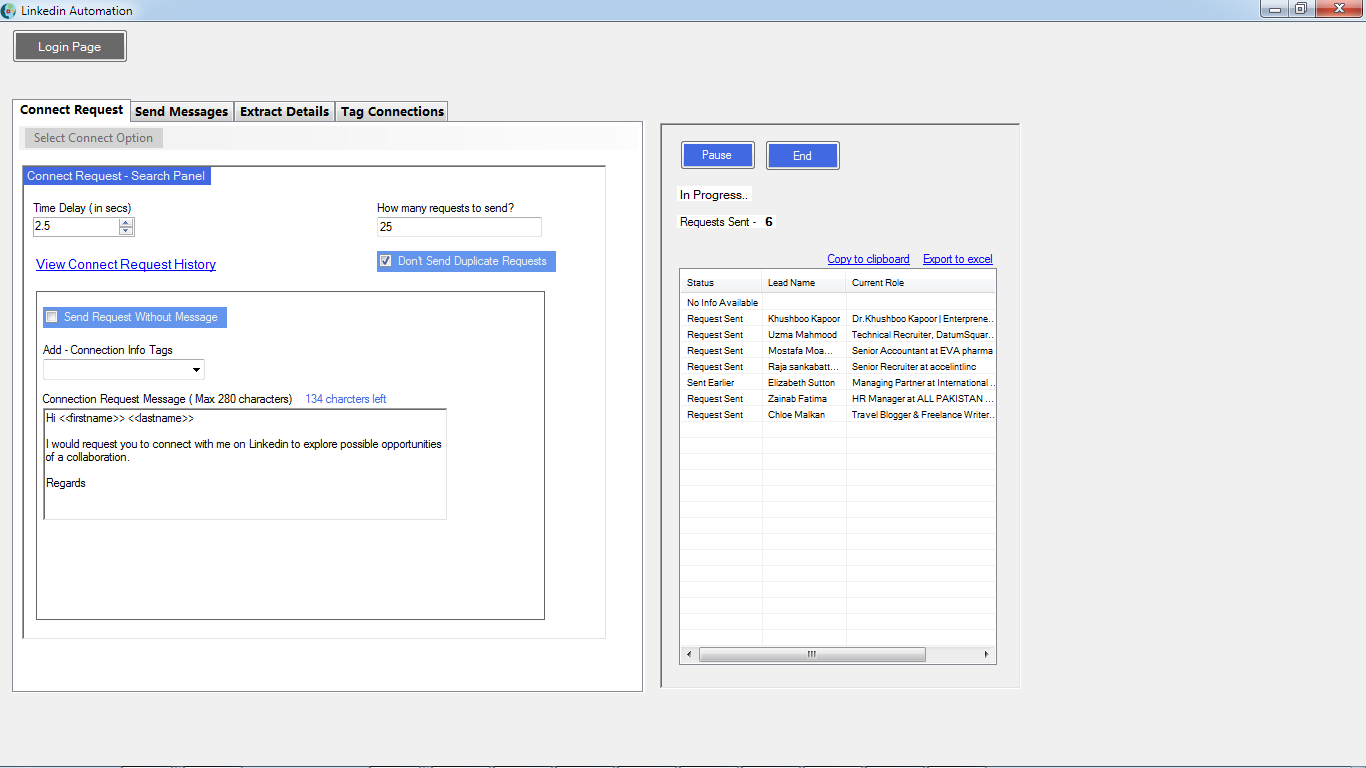The image size is (1366, 768).
Task: Click the horizontal scrollbar thumb in results table
Action: [812, 654]
